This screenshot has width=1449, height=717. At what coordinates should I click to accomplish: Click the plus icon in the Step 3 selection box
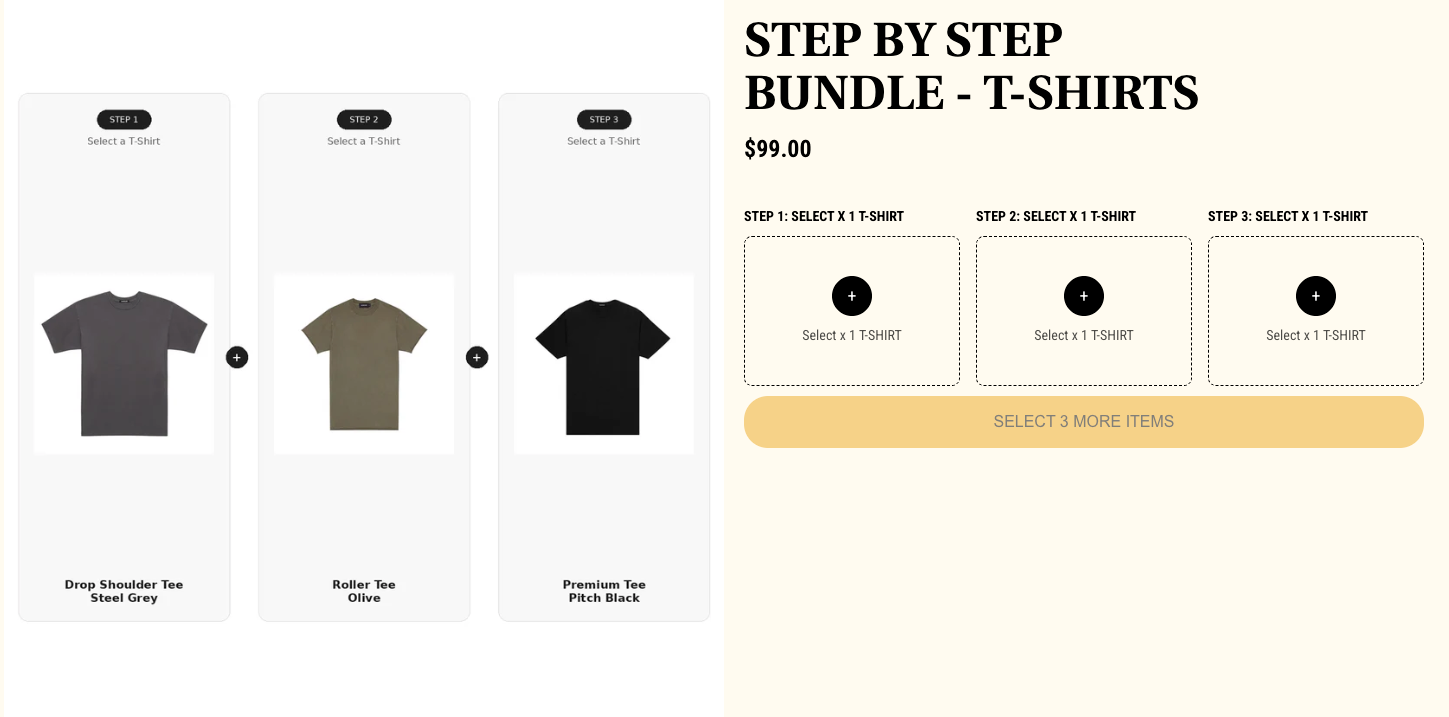pyautogui.click(x=1315, y=296)
